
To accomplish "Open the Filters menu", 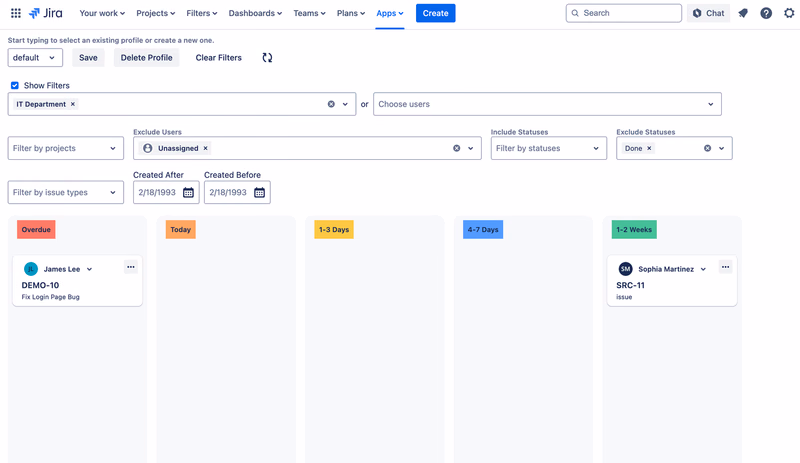I will [202, 13].
